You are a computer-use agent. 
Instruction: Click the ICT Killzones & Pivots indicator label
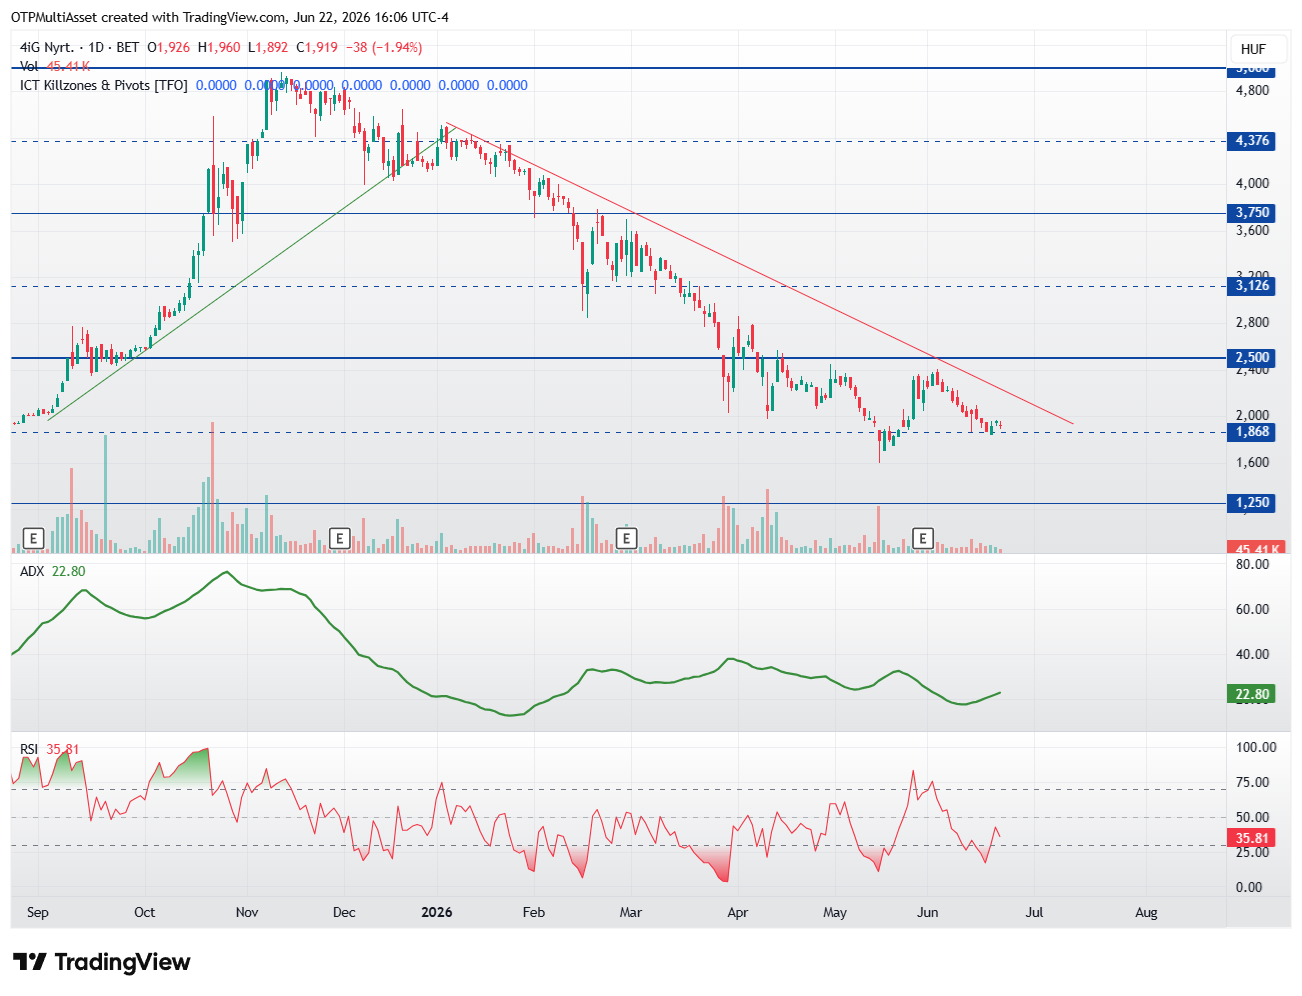[x=104, y=85]
